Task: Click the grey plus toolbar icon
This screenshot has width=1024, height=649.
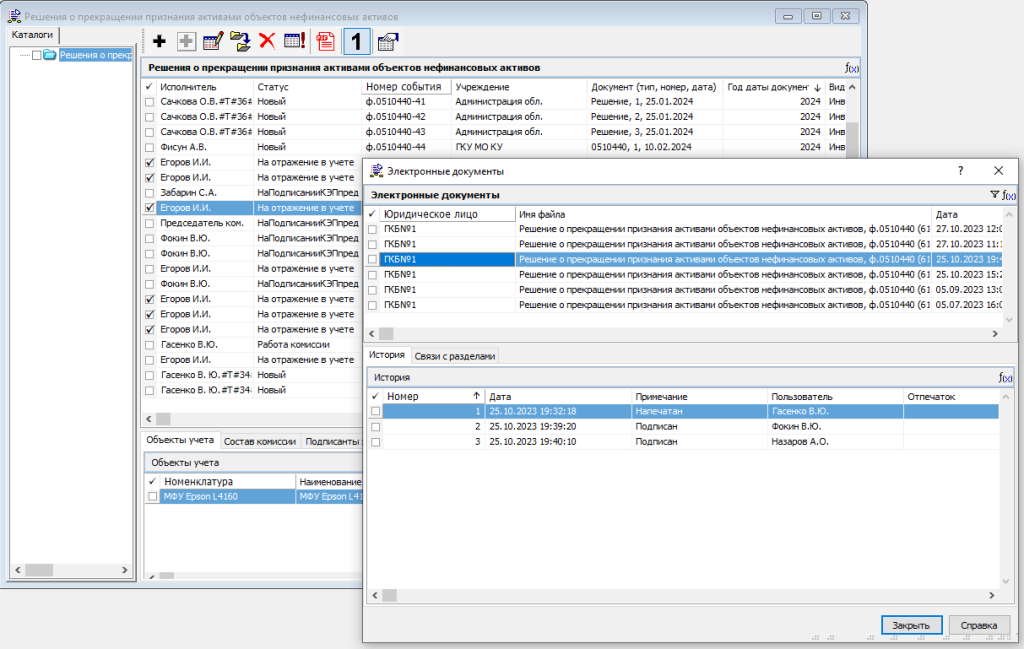Action: 186,42
